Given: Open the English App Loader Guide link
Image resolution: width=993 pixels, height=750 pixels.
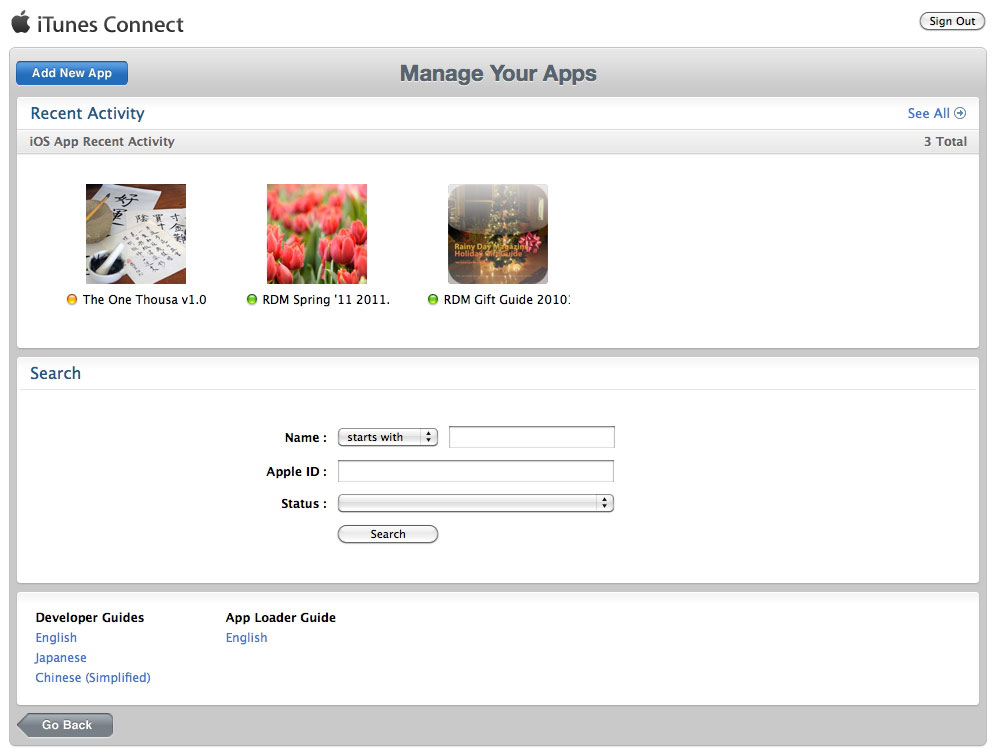Looking at the screenshot, I should (246, 638).
